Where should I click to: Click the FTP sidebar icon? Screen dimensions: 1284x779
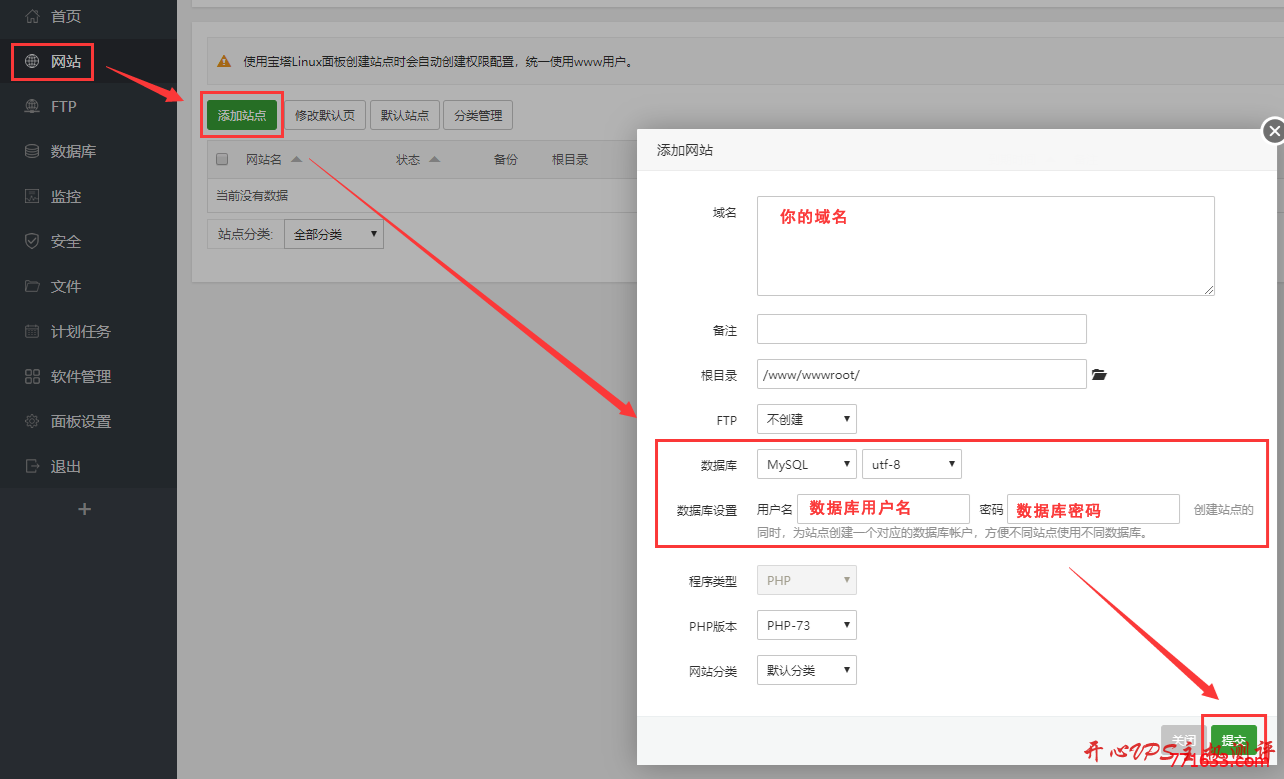32,107
